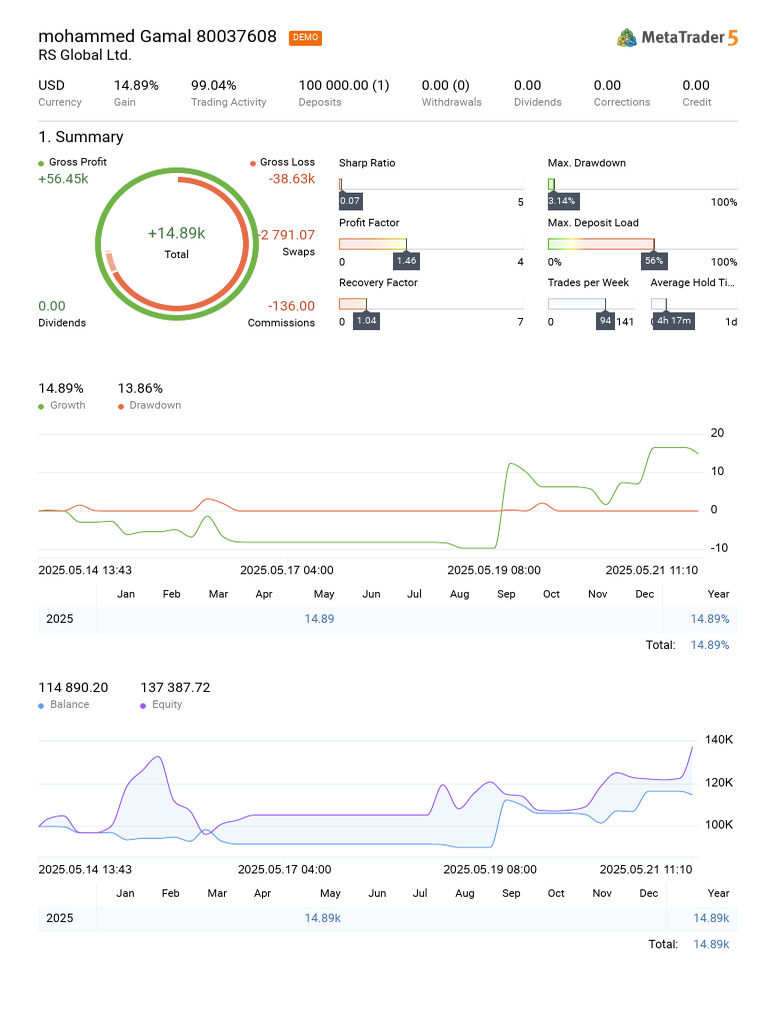Click 2025.05.19 08:00 growth chart date label
The width and height of the screenshot is (768, 1024).
(494, 571)
